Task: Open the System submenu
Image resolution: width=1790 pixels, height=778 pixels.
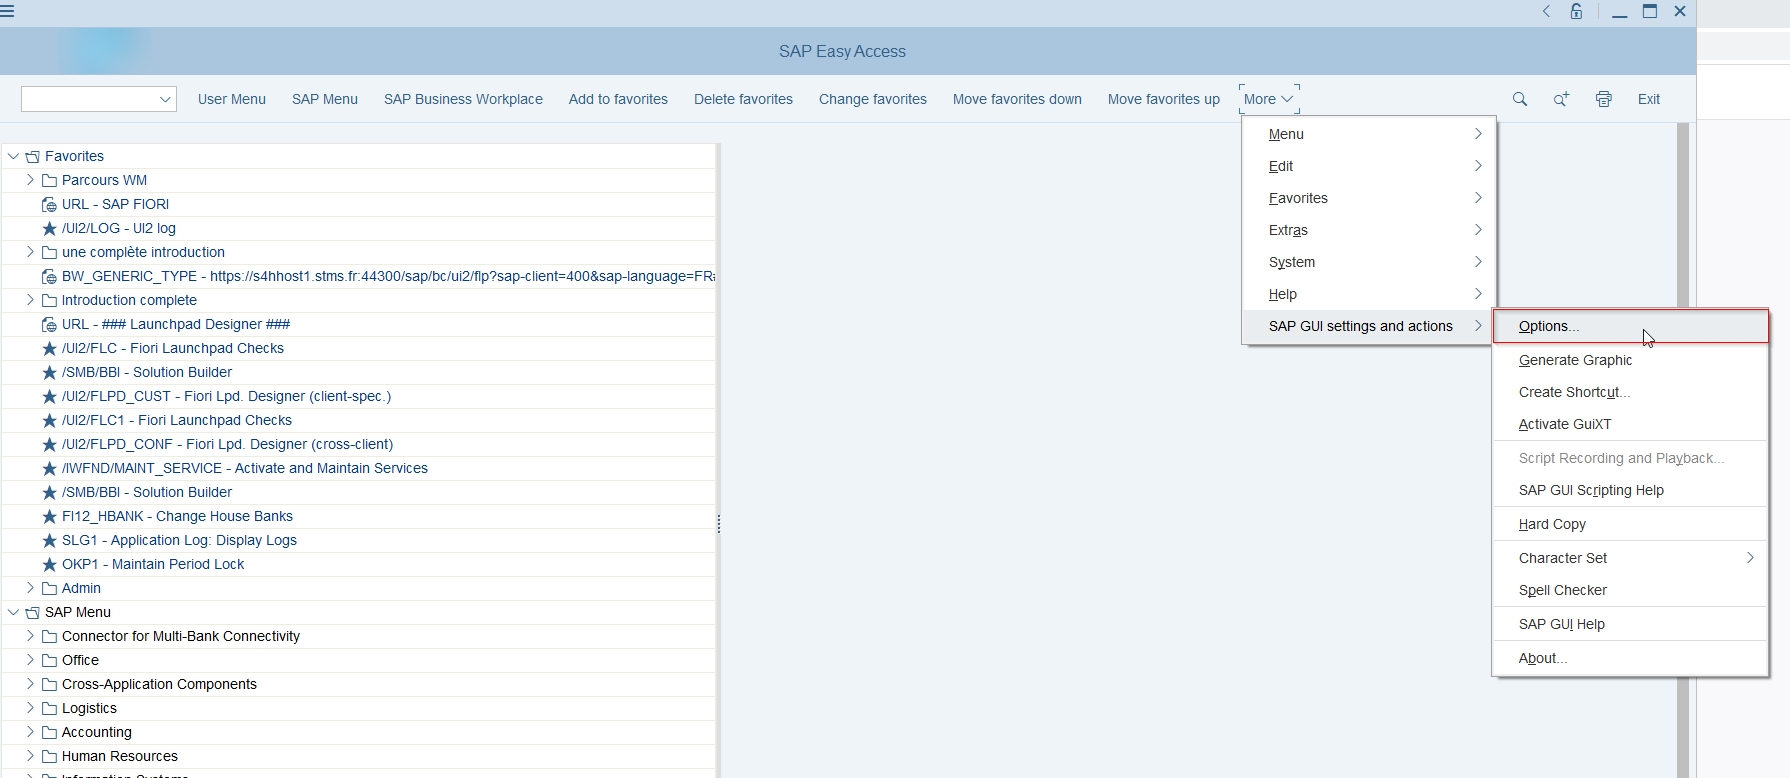Action: (1369, 262)
